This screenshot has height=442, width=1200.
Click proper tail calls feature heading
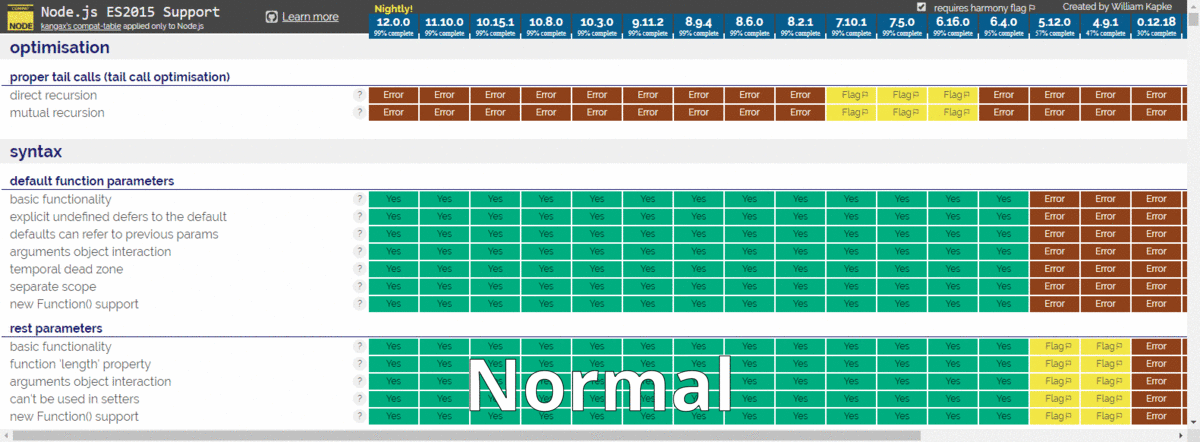120,77
